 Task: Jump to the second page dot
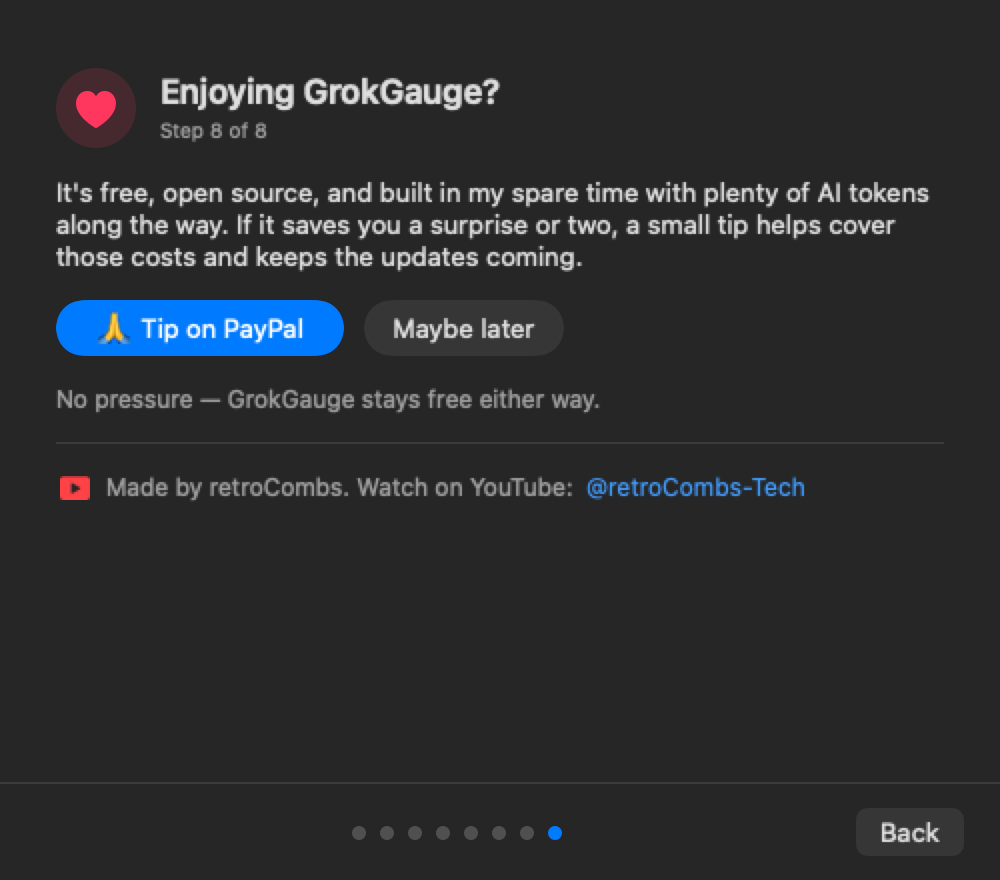pyautogui.click(x=387, y=833)
